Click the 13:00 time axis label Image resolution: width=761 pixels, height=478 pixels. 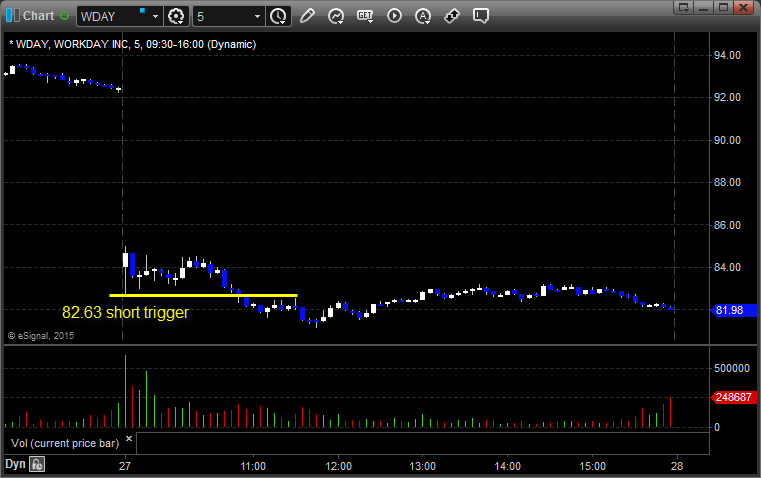422,466
